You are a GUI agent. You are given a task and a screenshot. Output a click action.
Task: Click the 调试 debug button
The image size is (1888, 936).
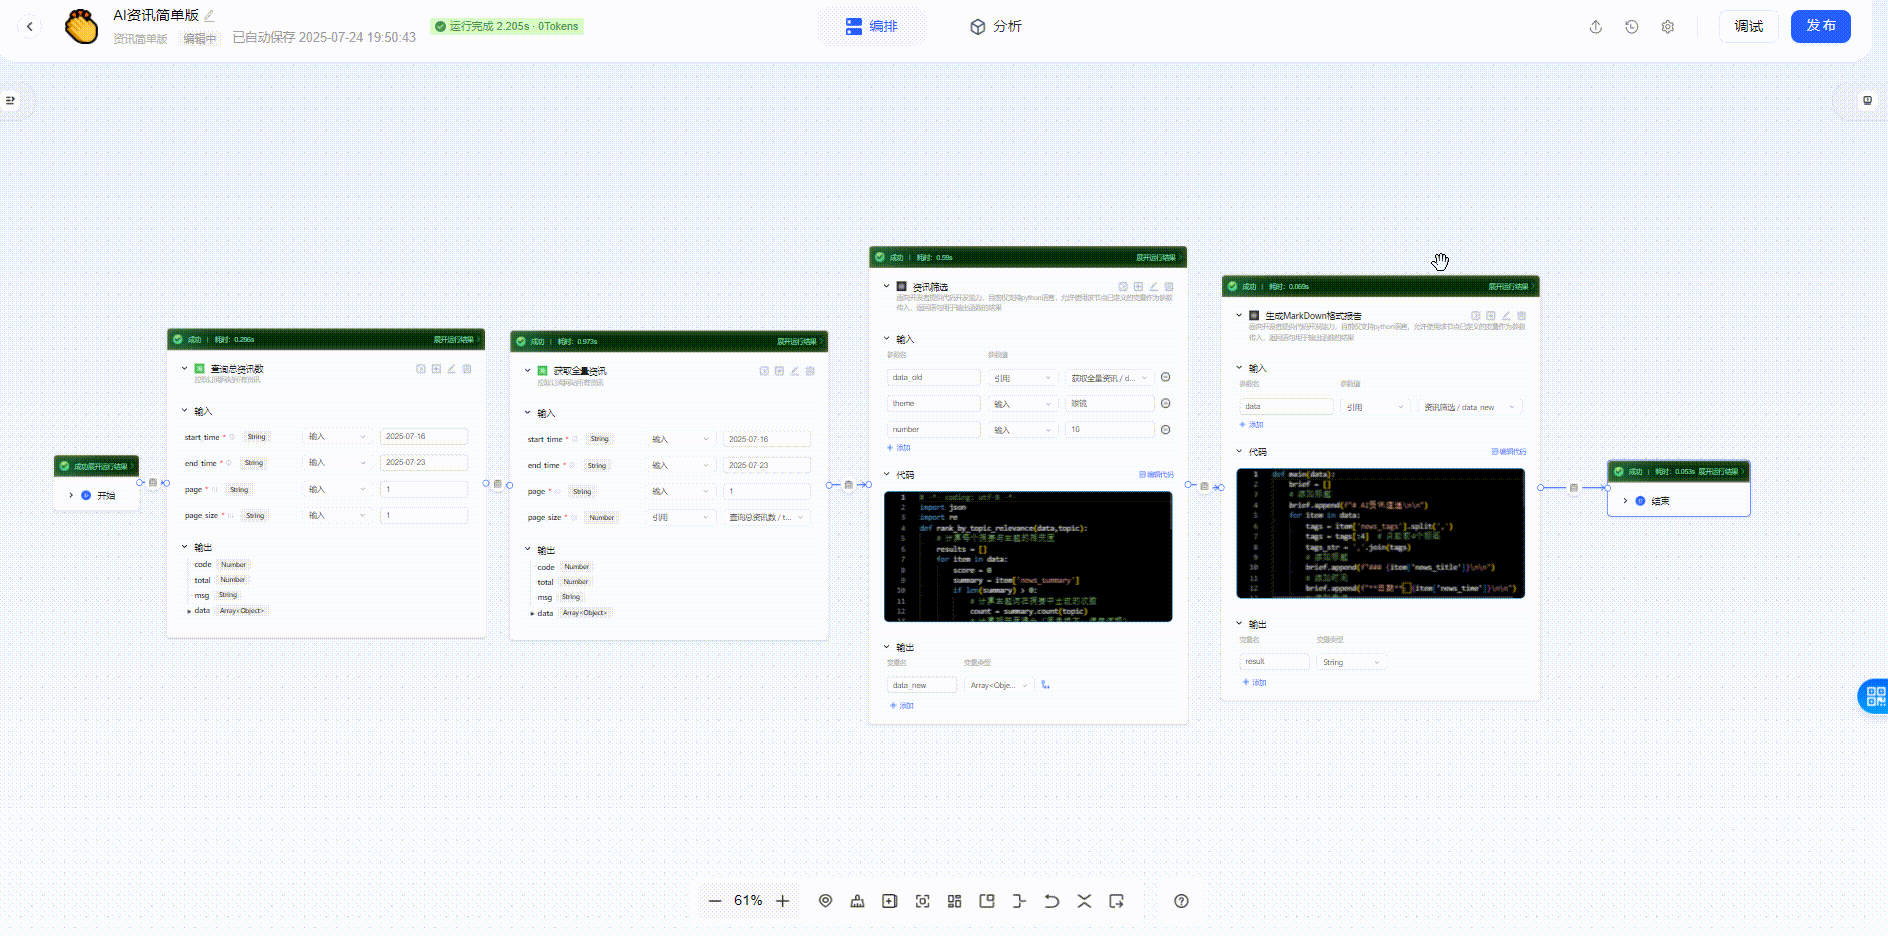tap(1748, 27)
